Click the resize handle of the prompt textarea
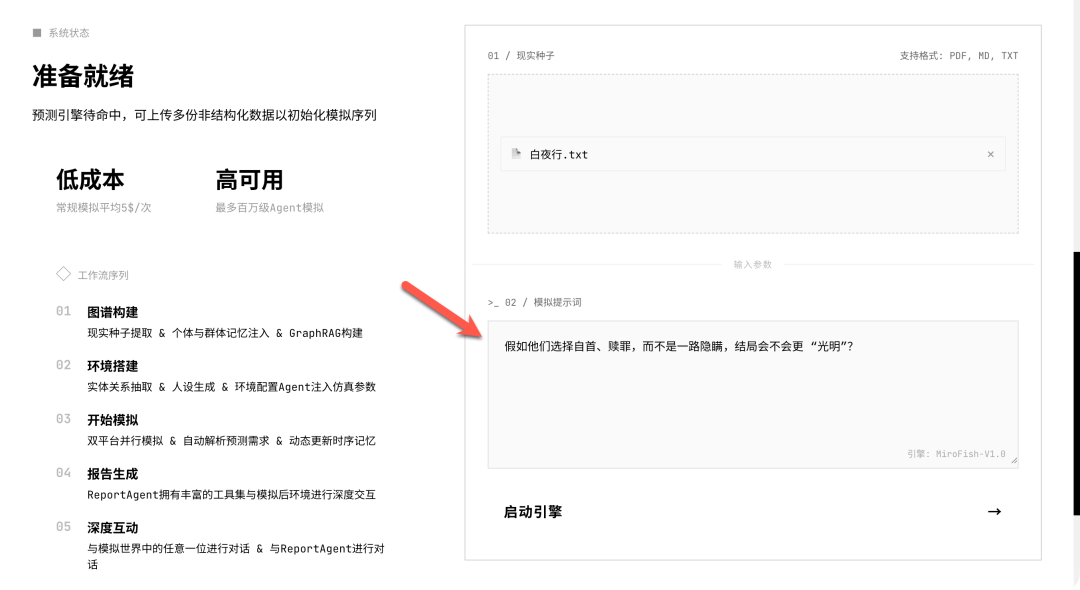Image resolution: width=1080 pixels, height=590 pixels. [1014, 461]
